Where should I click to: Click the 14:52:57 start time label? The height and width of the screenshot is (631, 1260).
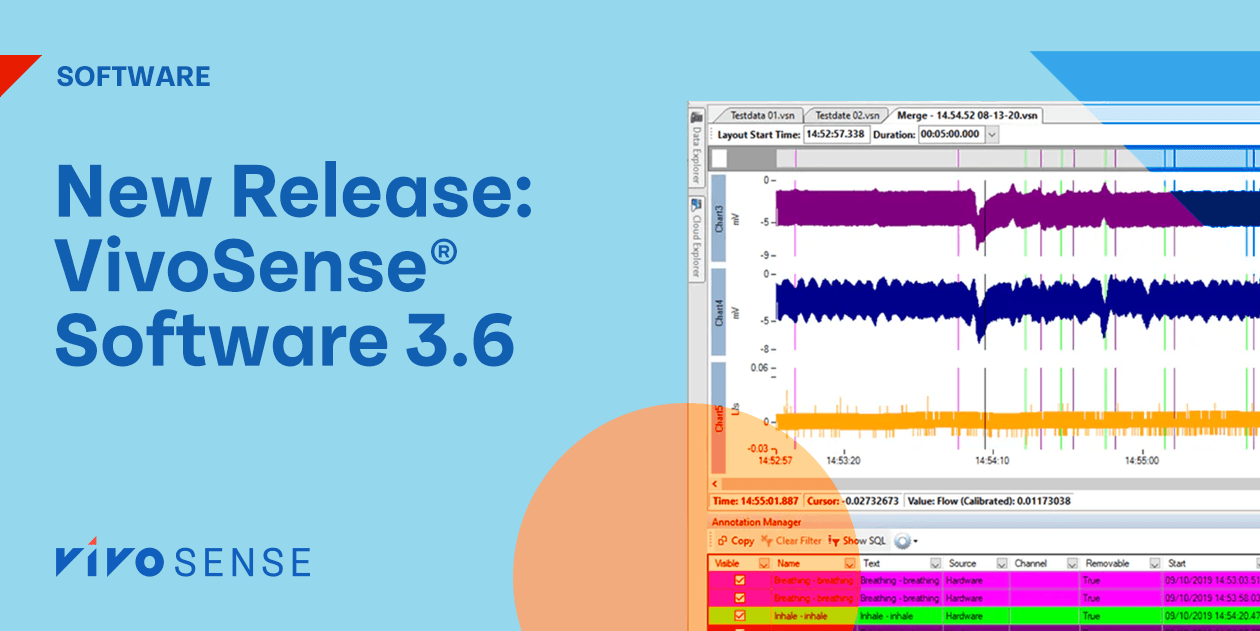tap(774, 461)
